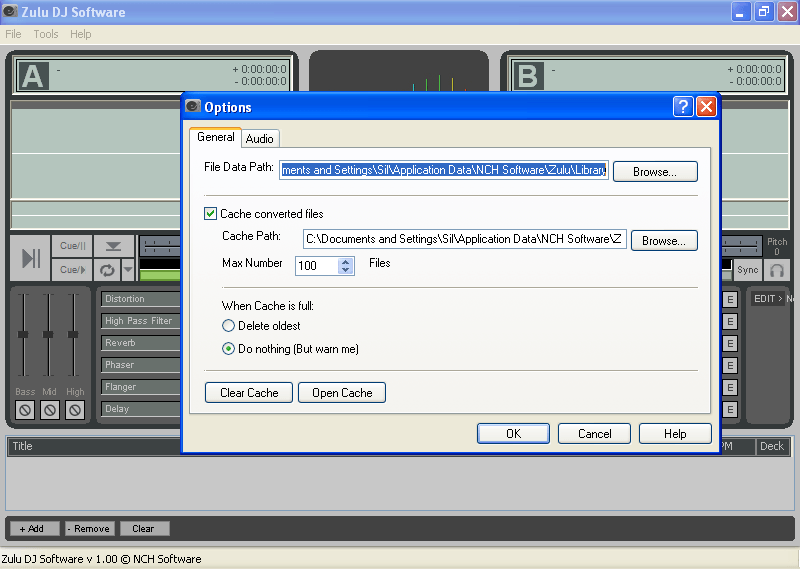Click the Zulu DJ title bar app icon
The width and height of the screenshot is (800, 569).
(x=10, y=11)
